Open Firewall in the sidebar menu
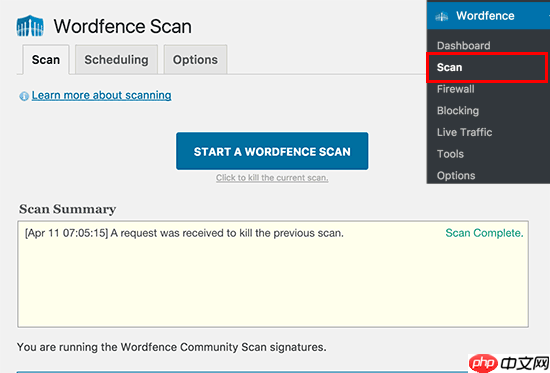The width and height of the screenshot is (550, 373). coord(456,89)
